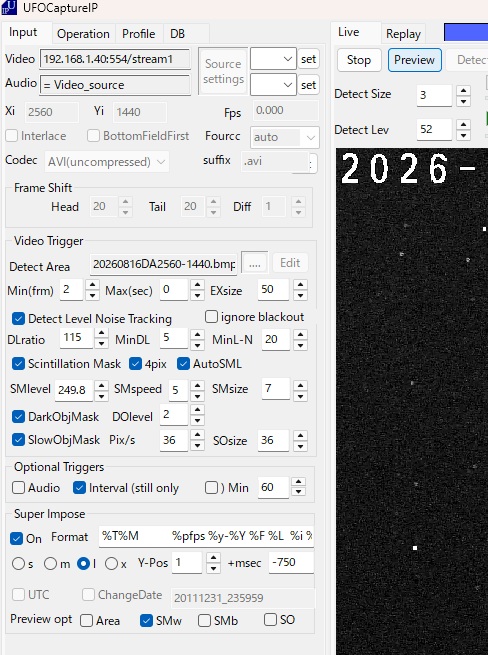The image size is (488, 655).
Task: Open Detect Area file browse button
Action: [254, 264]
